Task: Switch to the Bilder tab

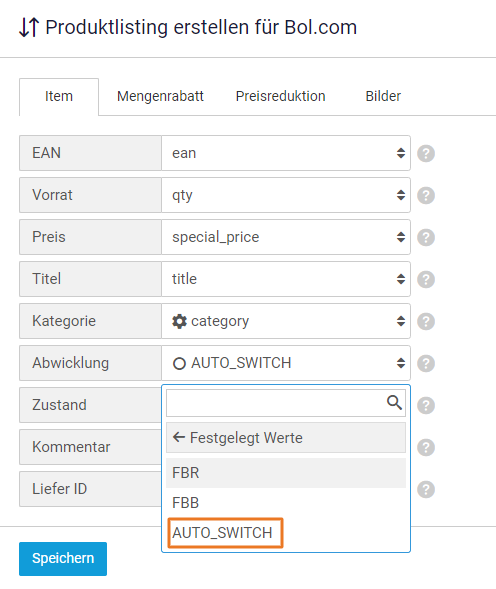Action: point(383,96)
